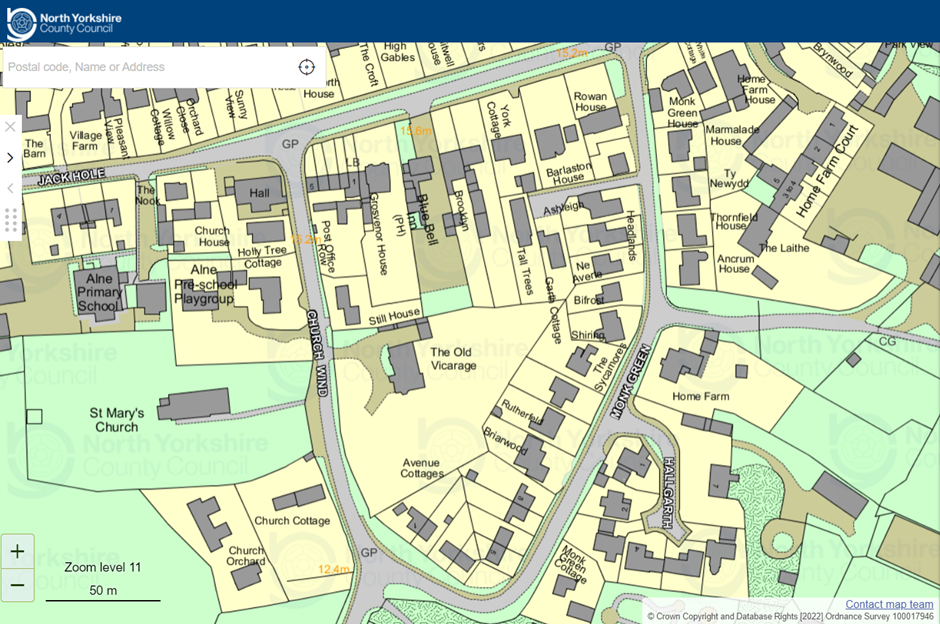This screenshot has height=624, width=940.
Task: Close the side panel with the X icon
Action: pyautogui.click(x=10, y=127)
